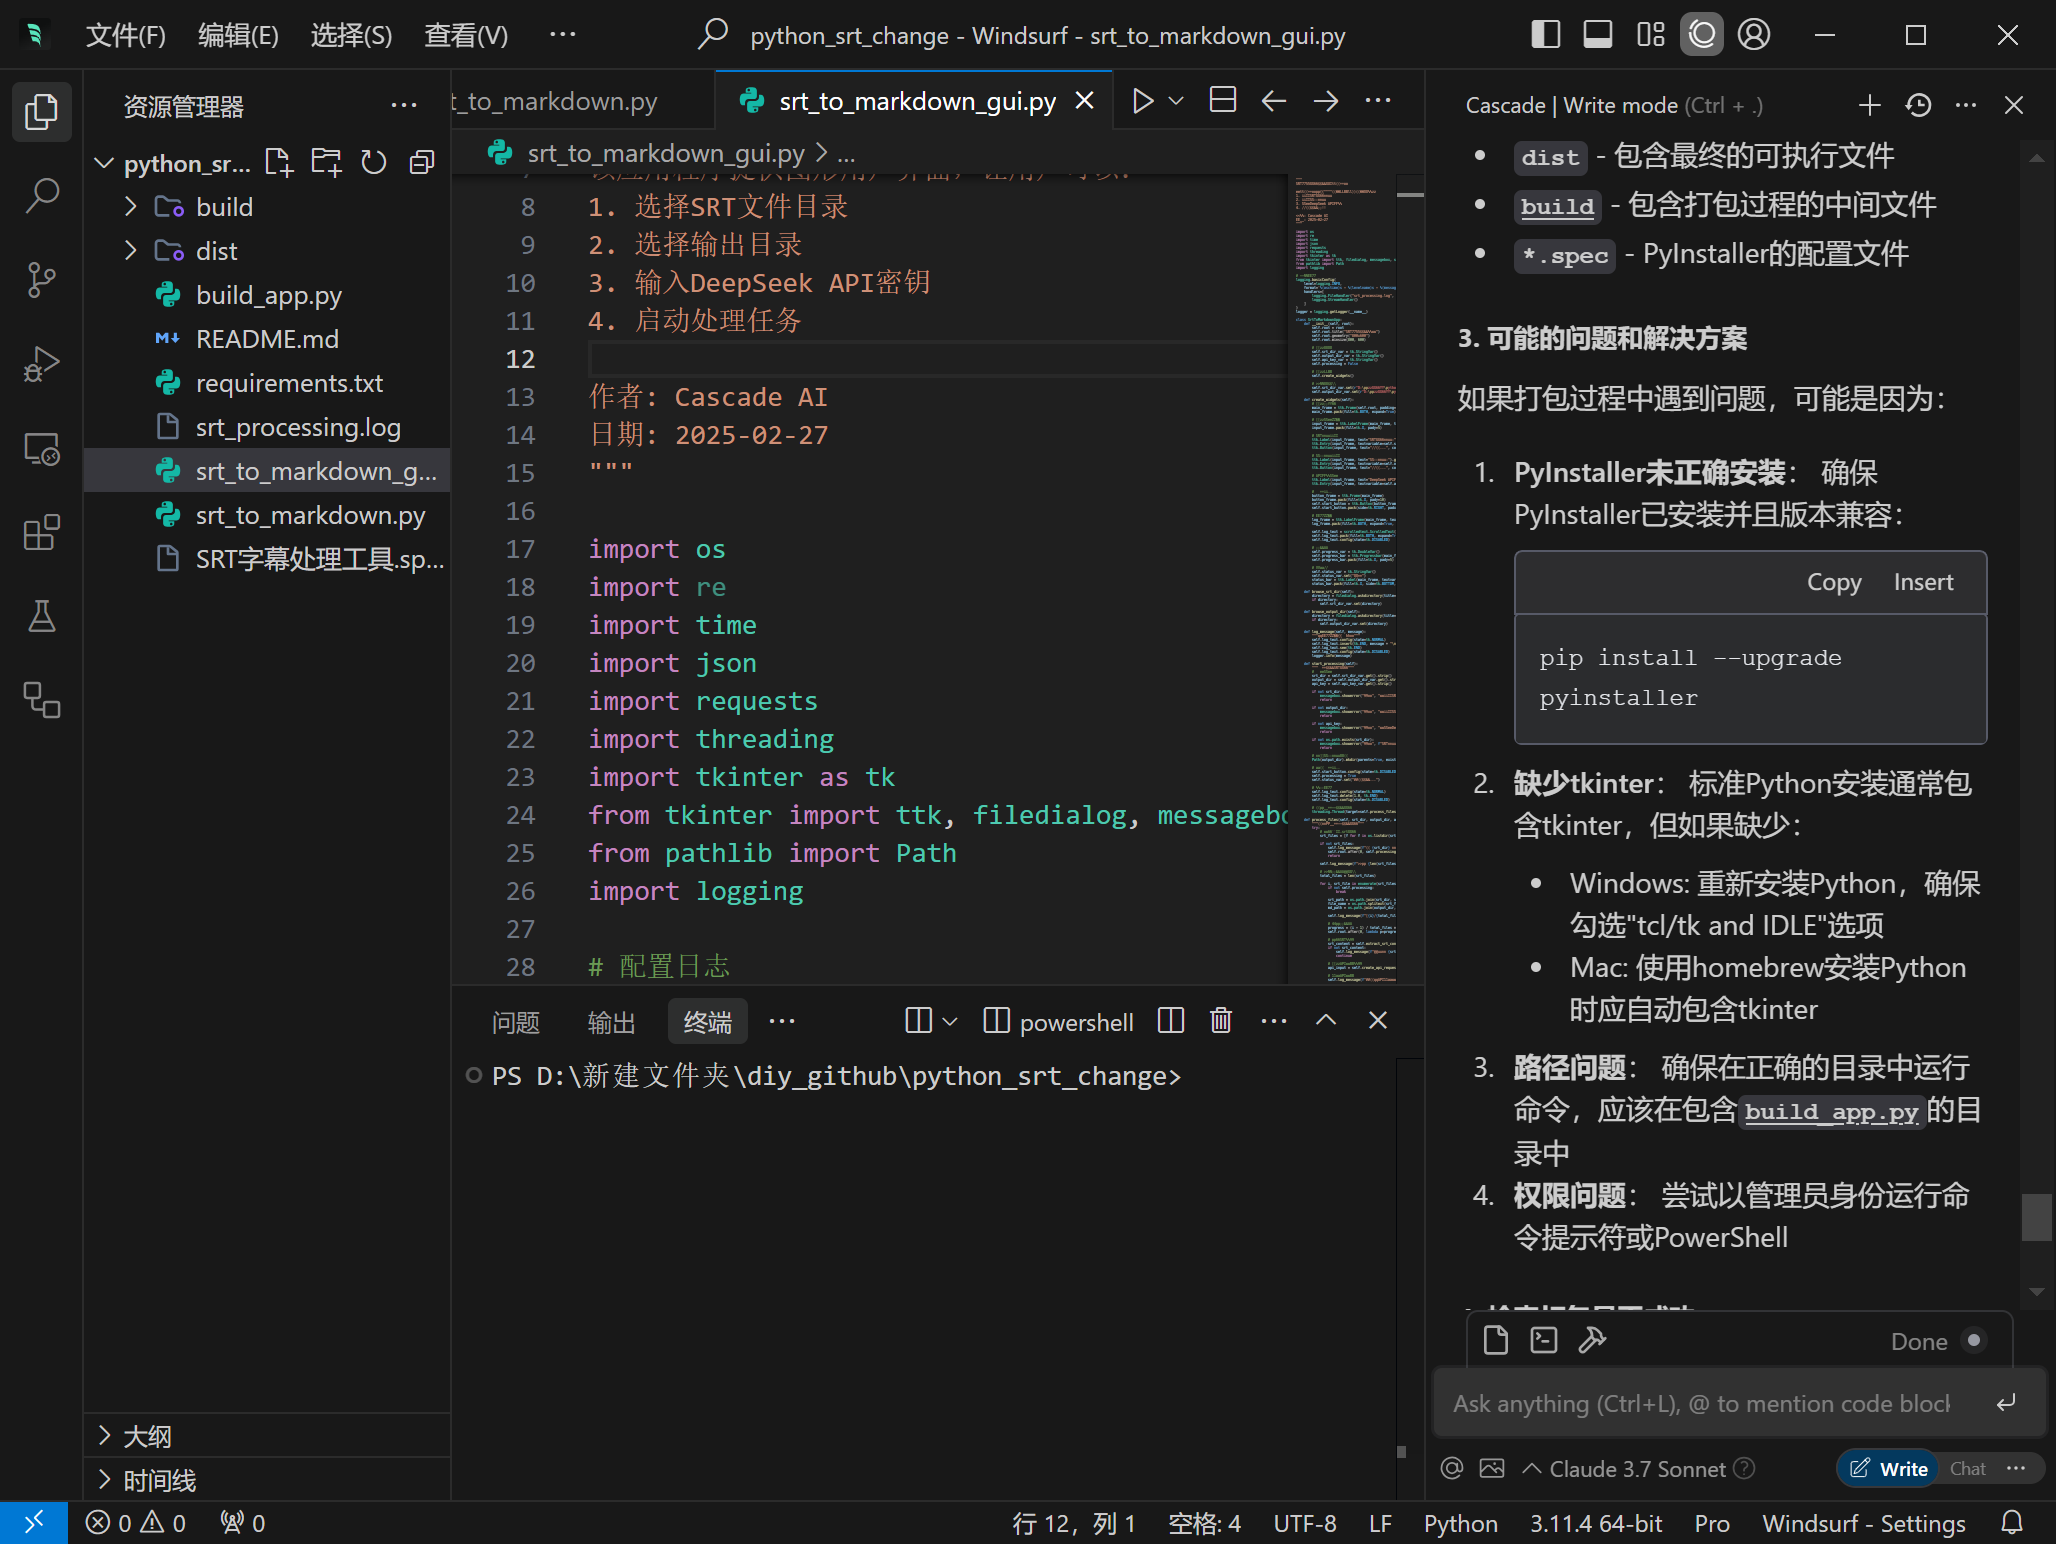Open the Extensions view
2056x1544 pixels.
41,533
